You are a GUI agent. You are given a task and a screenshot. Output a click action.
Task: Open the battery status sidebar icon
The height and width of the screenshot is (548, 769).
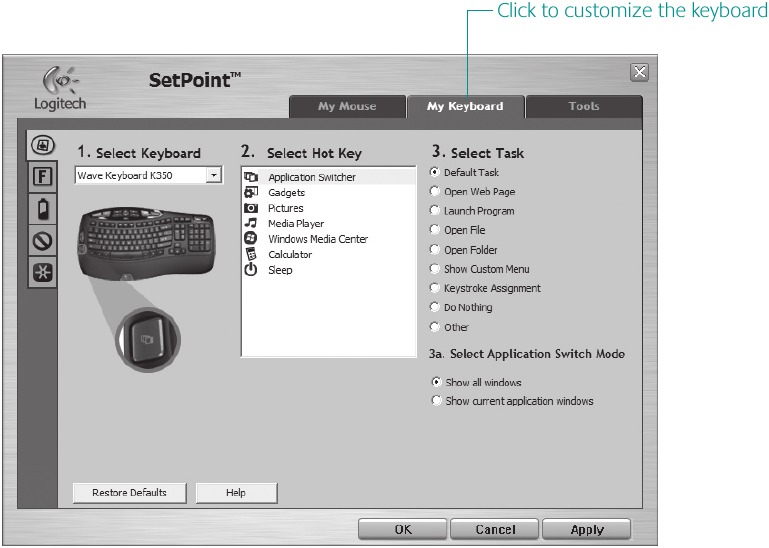pyautogui.click(x=43, y=209)
